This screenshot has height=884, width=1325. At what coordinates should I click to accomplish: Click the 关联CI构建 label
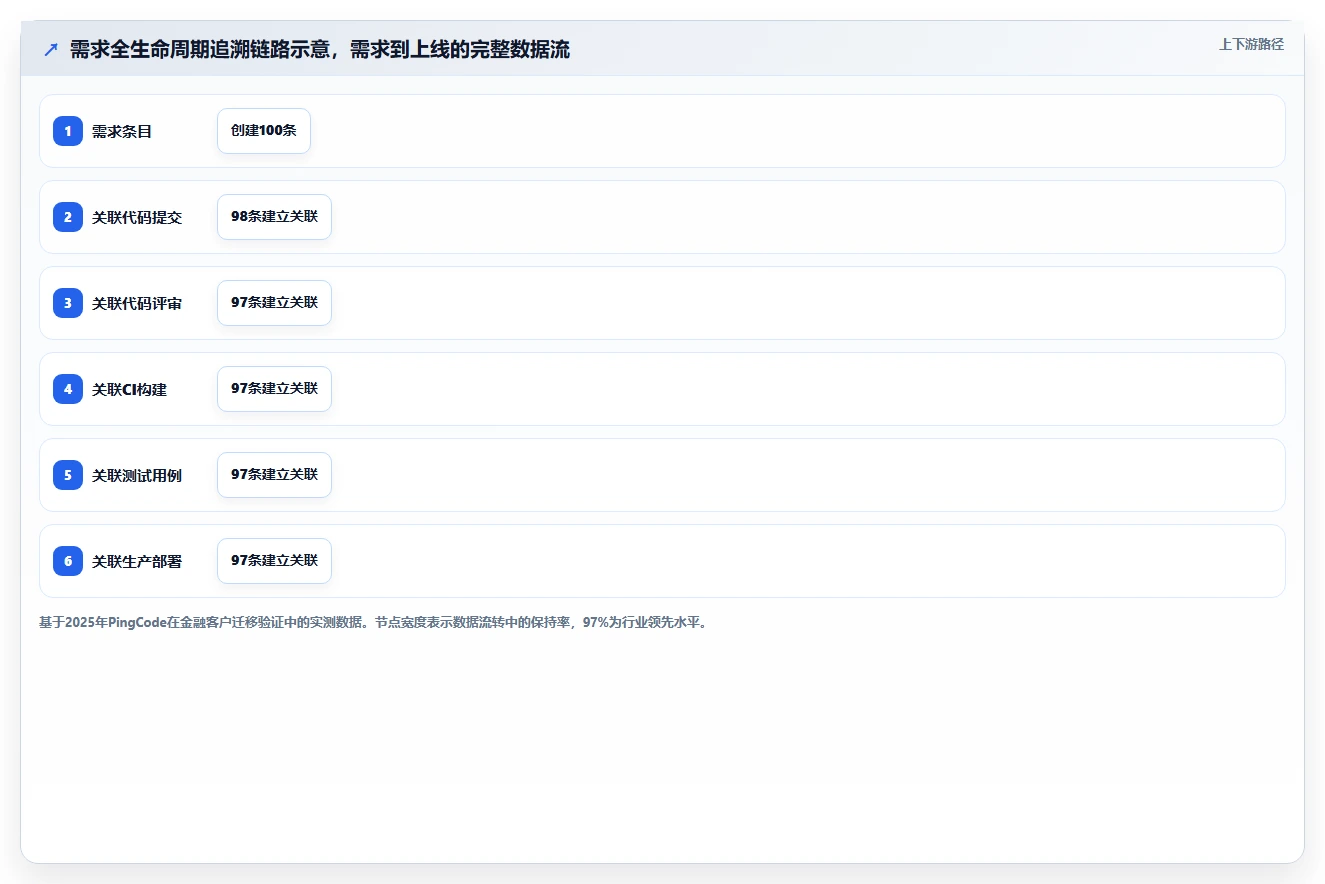point(130,390)
